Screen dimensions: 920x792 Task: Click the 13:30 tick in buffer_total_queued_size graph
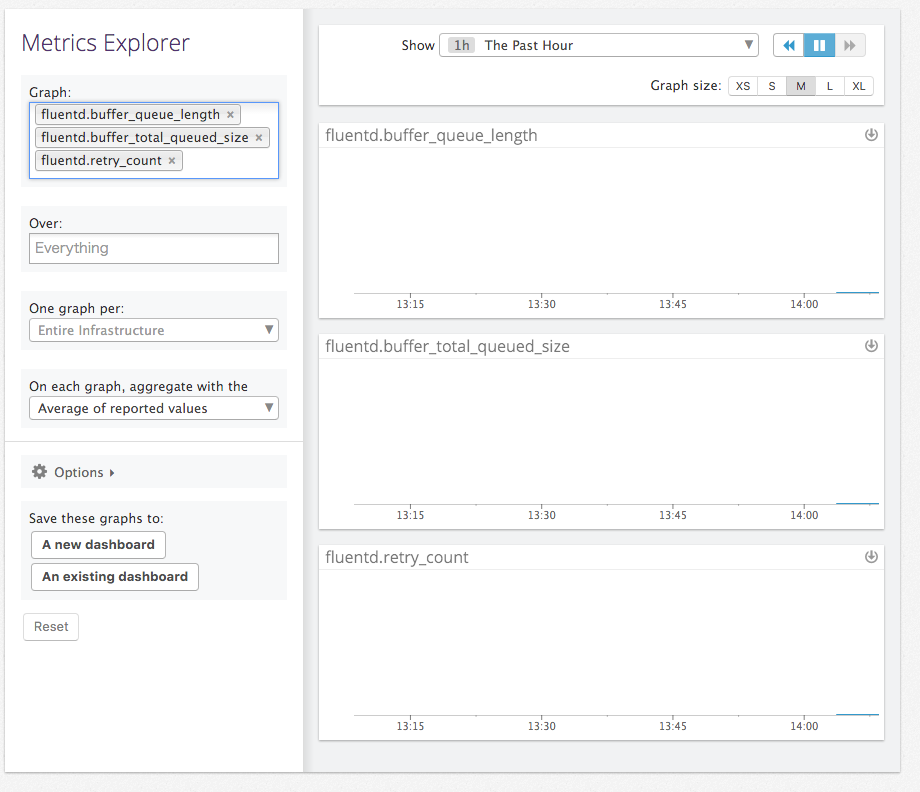[542, 515]
